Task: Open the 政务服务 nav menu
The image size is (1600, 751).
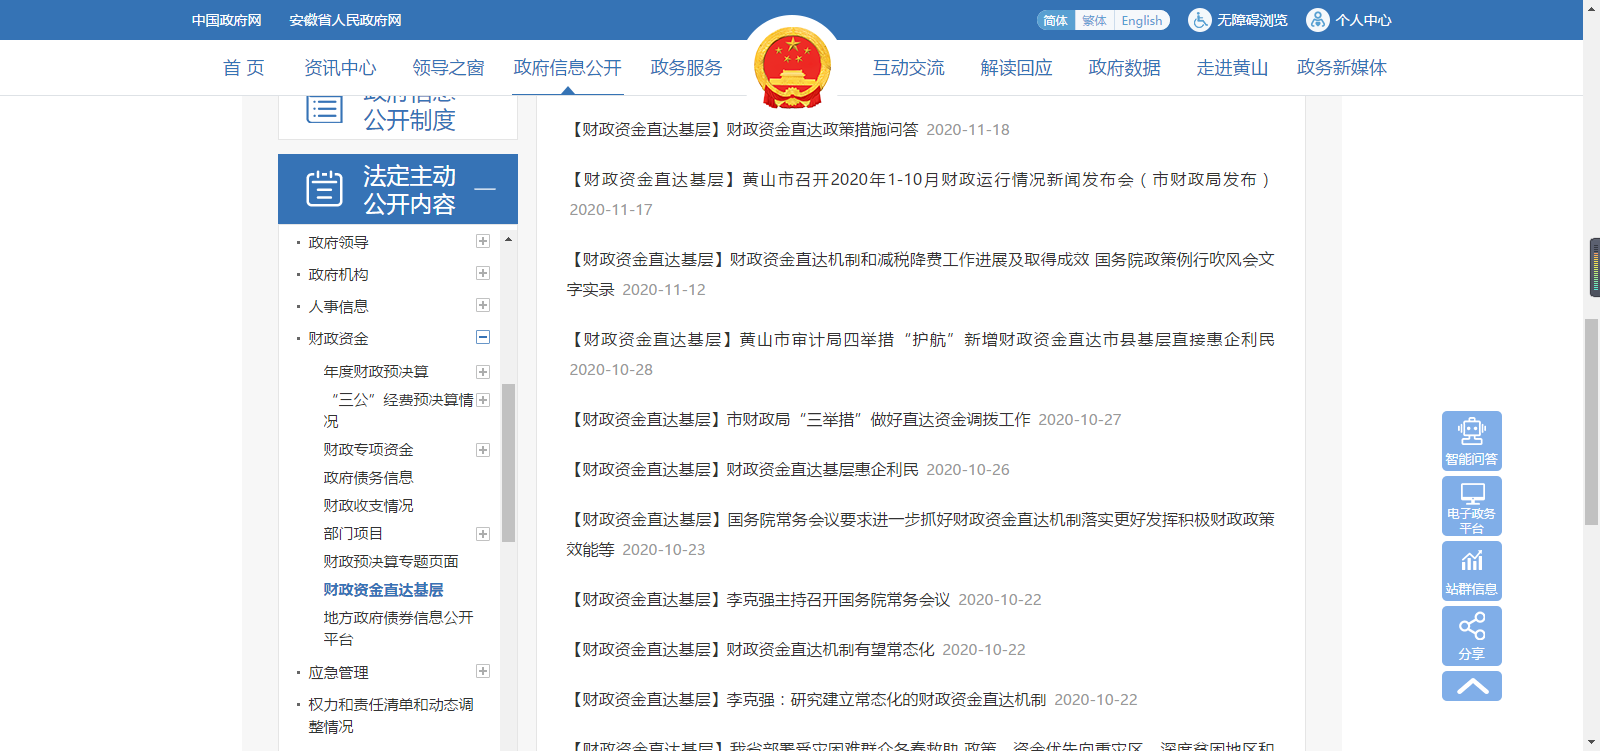Action: click(x=686, y=68)
